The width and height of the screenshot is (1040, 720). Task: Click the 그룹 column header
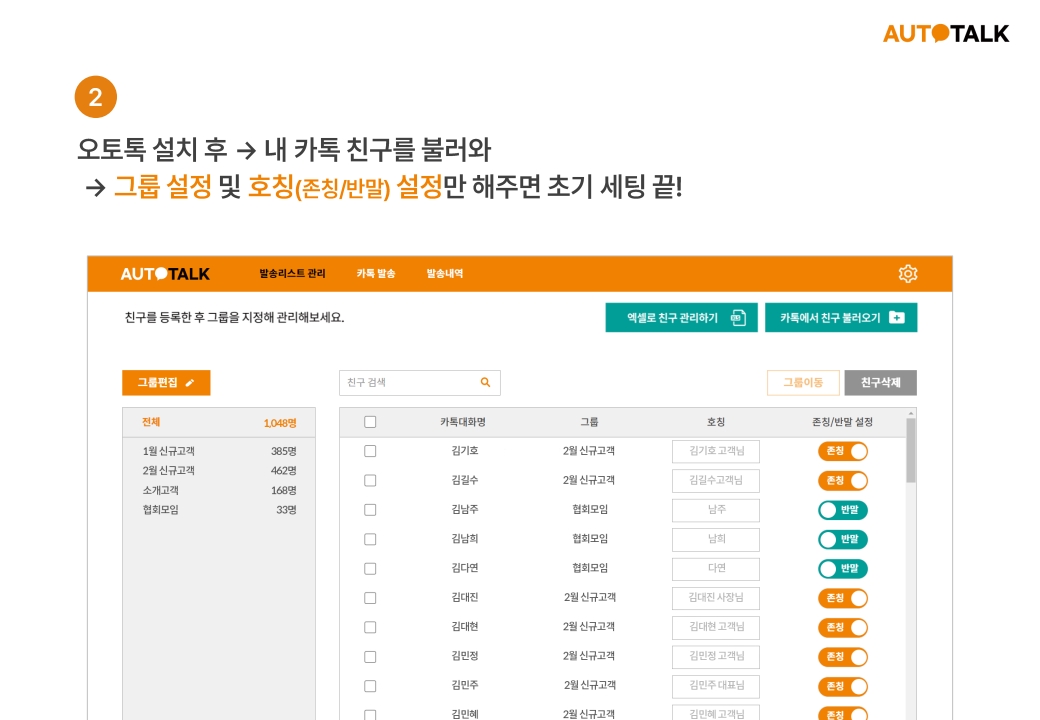coord(590,422)
